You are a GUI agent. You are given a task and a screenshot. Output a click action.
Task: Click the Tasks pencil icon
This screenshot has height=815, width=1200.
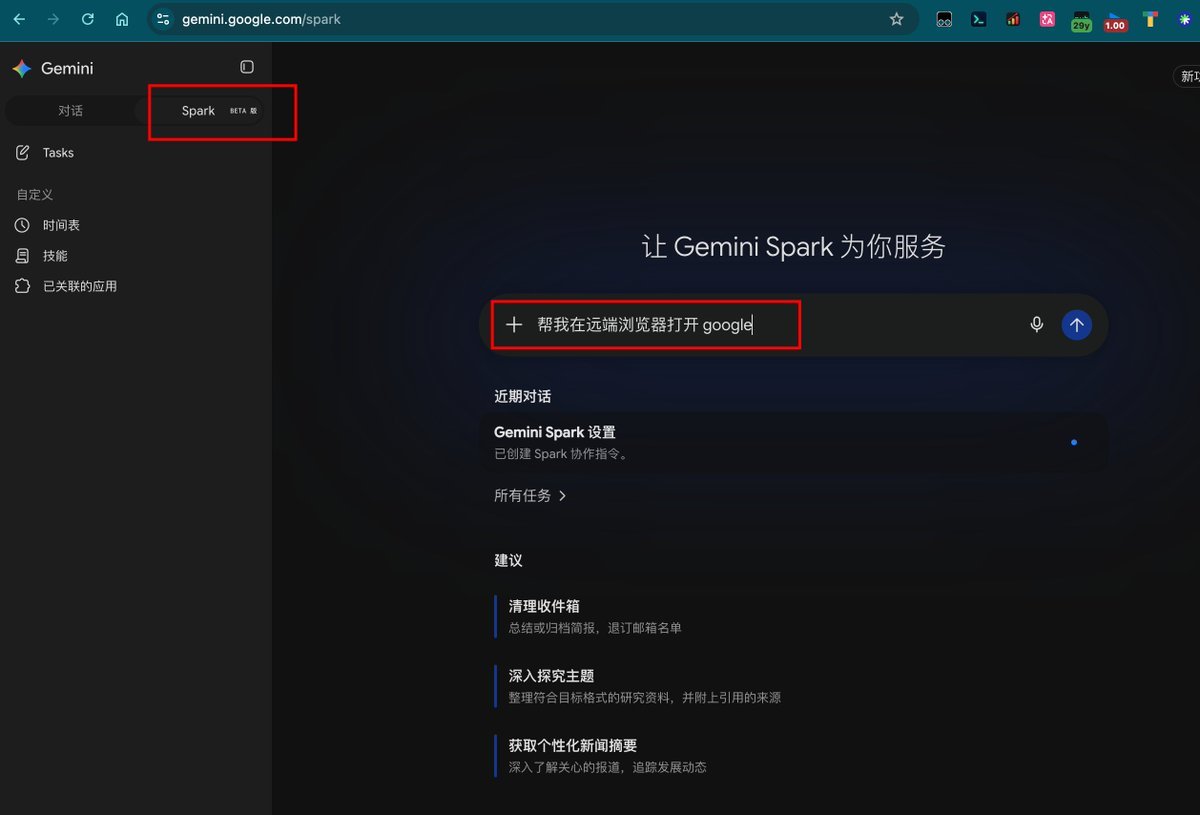pos(23,153)
